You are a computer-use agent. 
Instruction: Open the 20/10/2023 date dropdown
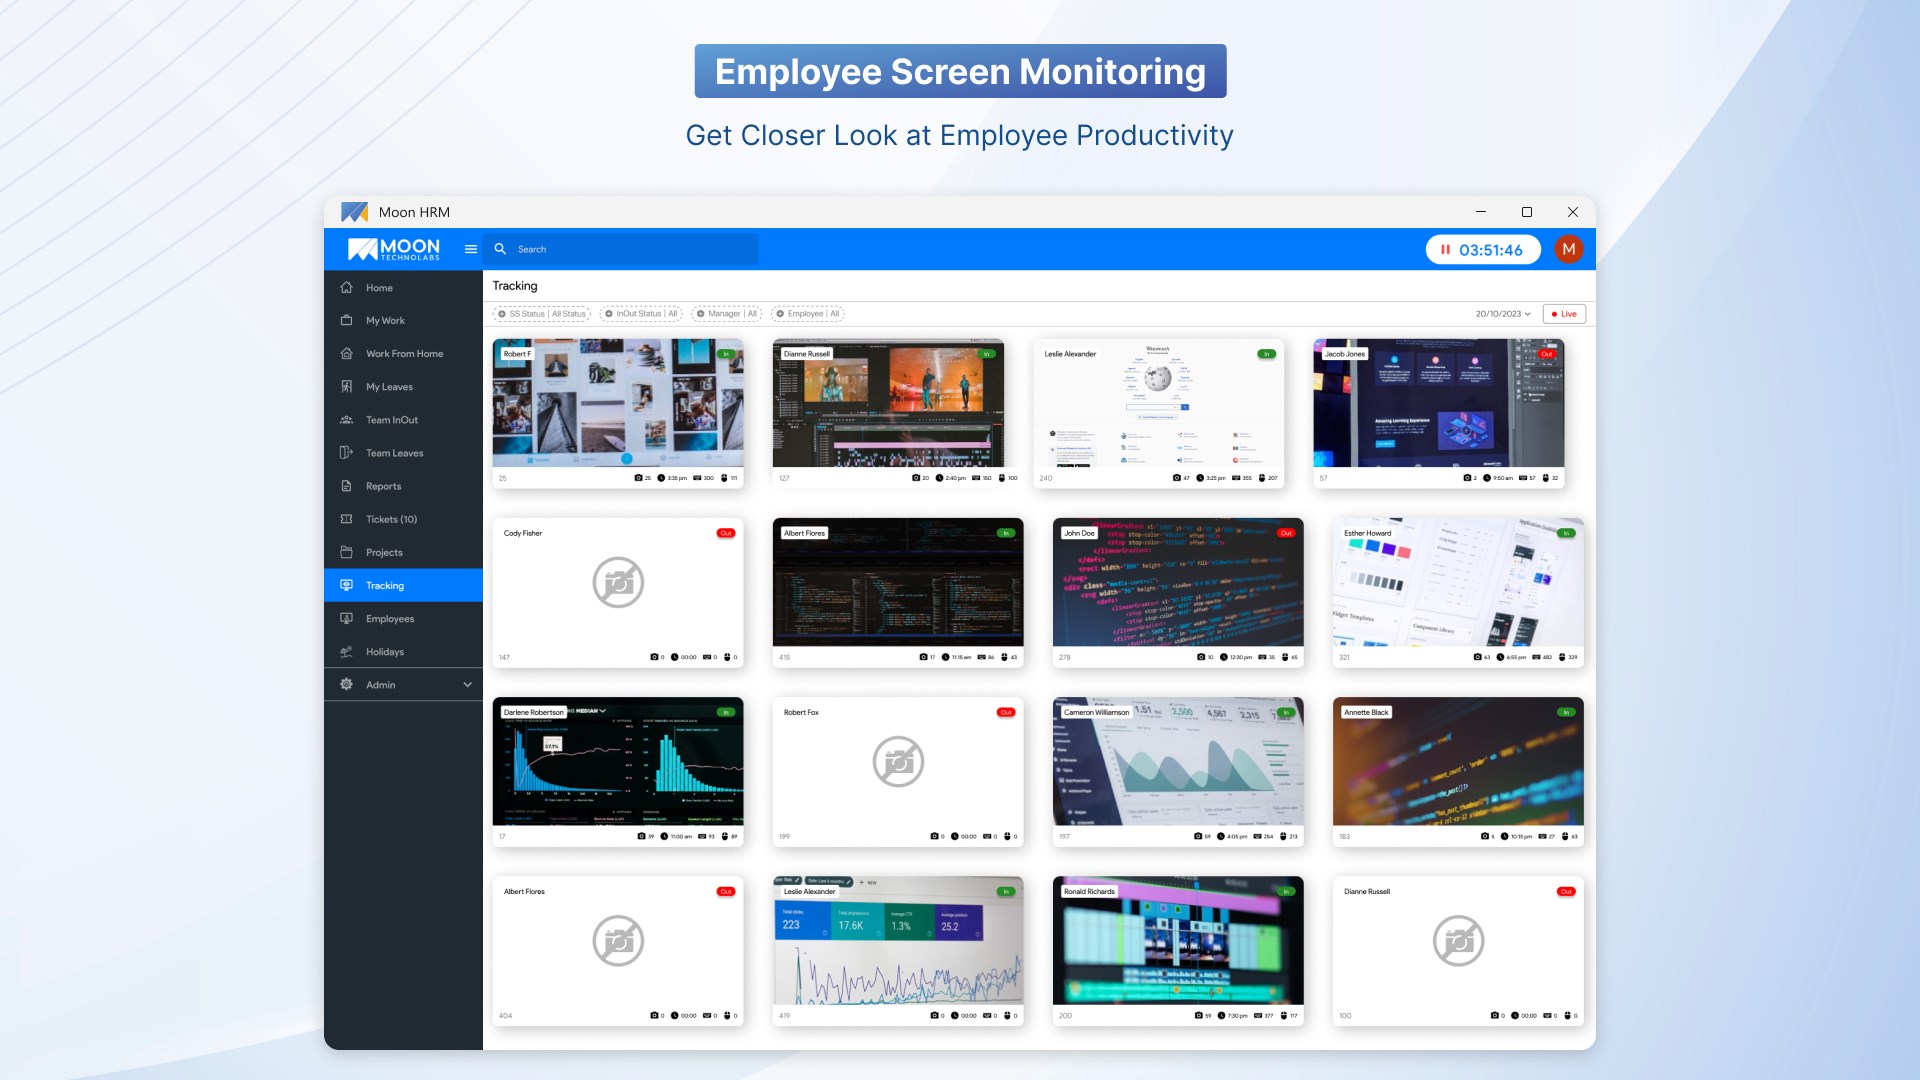point(1502,314)
